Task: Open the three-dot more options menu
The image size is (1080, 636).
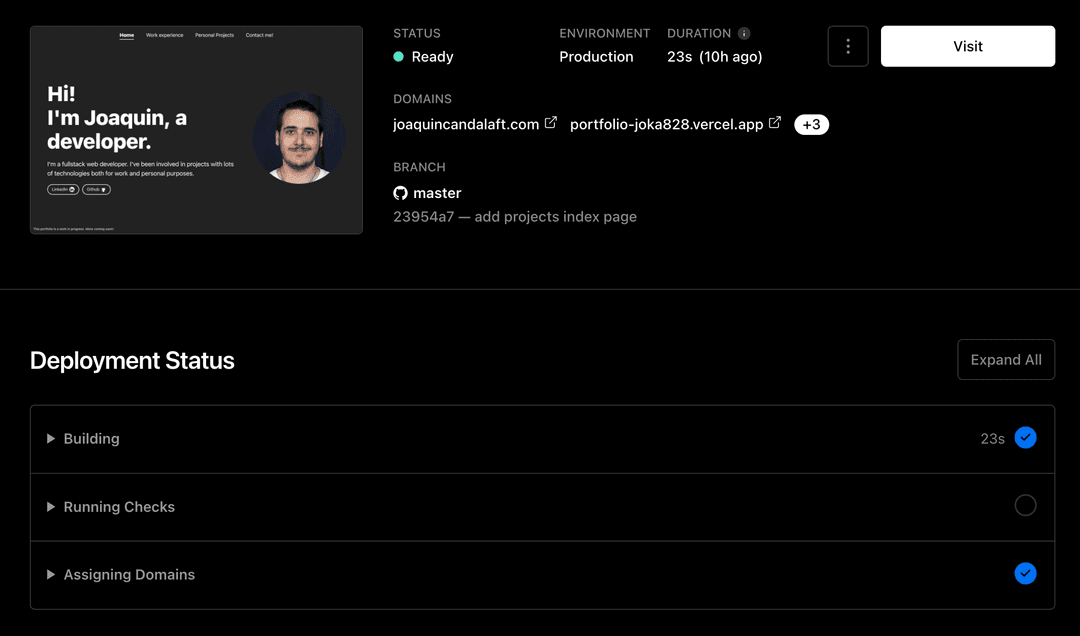Action: [x=848, y=46]
